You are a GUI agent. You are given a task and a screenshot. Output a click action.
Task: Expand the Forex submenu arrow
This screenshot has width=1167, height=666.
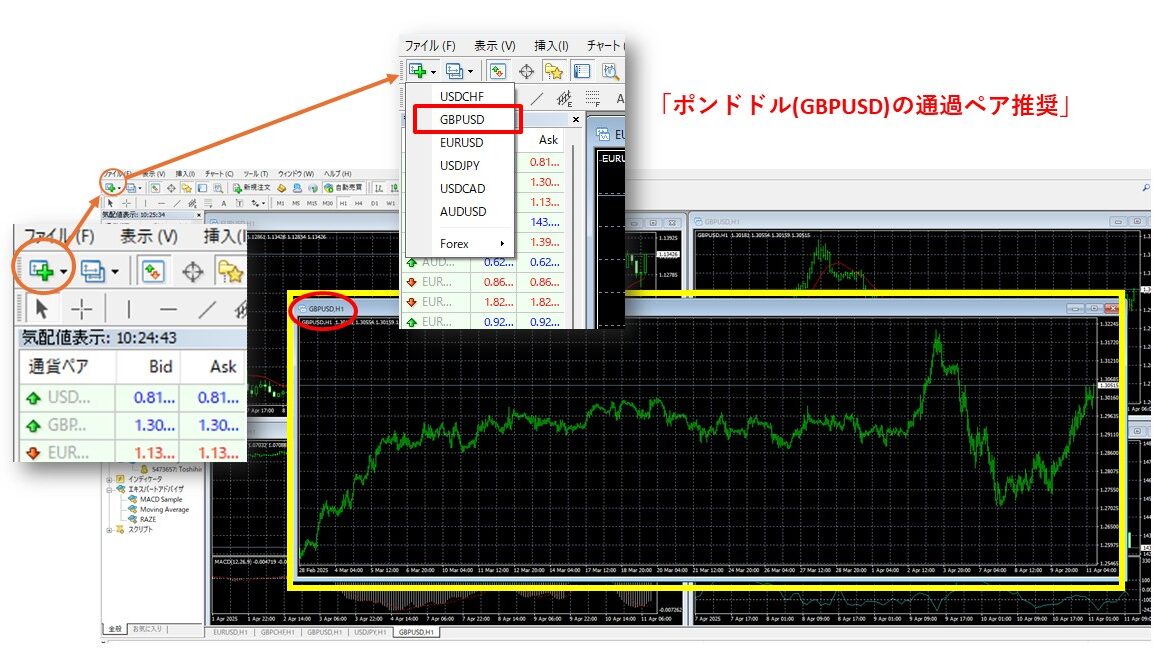coord(502,243)
